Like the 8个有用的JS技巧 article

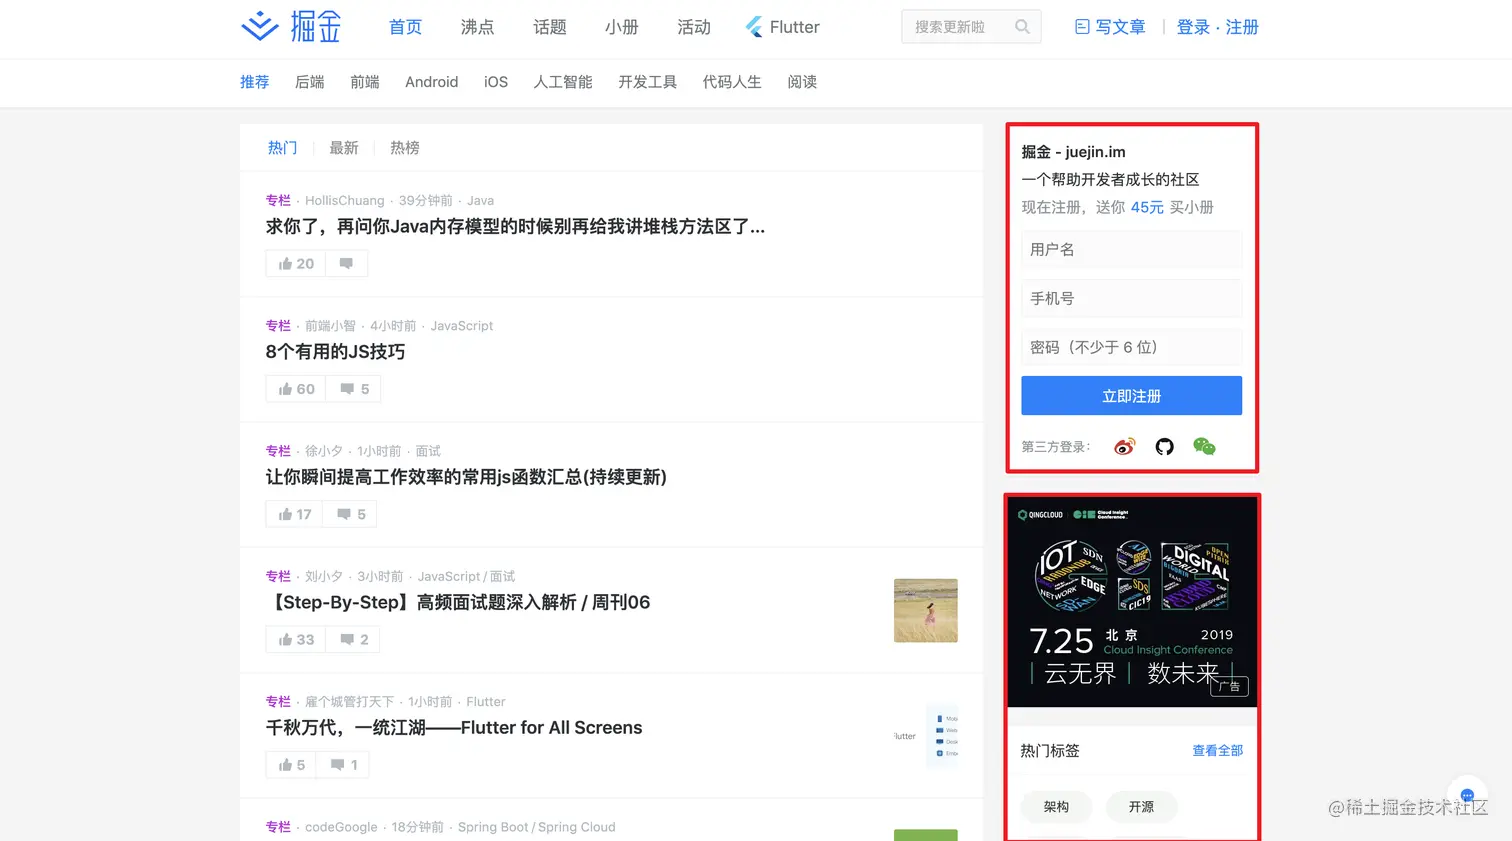[x=296, y=389]
